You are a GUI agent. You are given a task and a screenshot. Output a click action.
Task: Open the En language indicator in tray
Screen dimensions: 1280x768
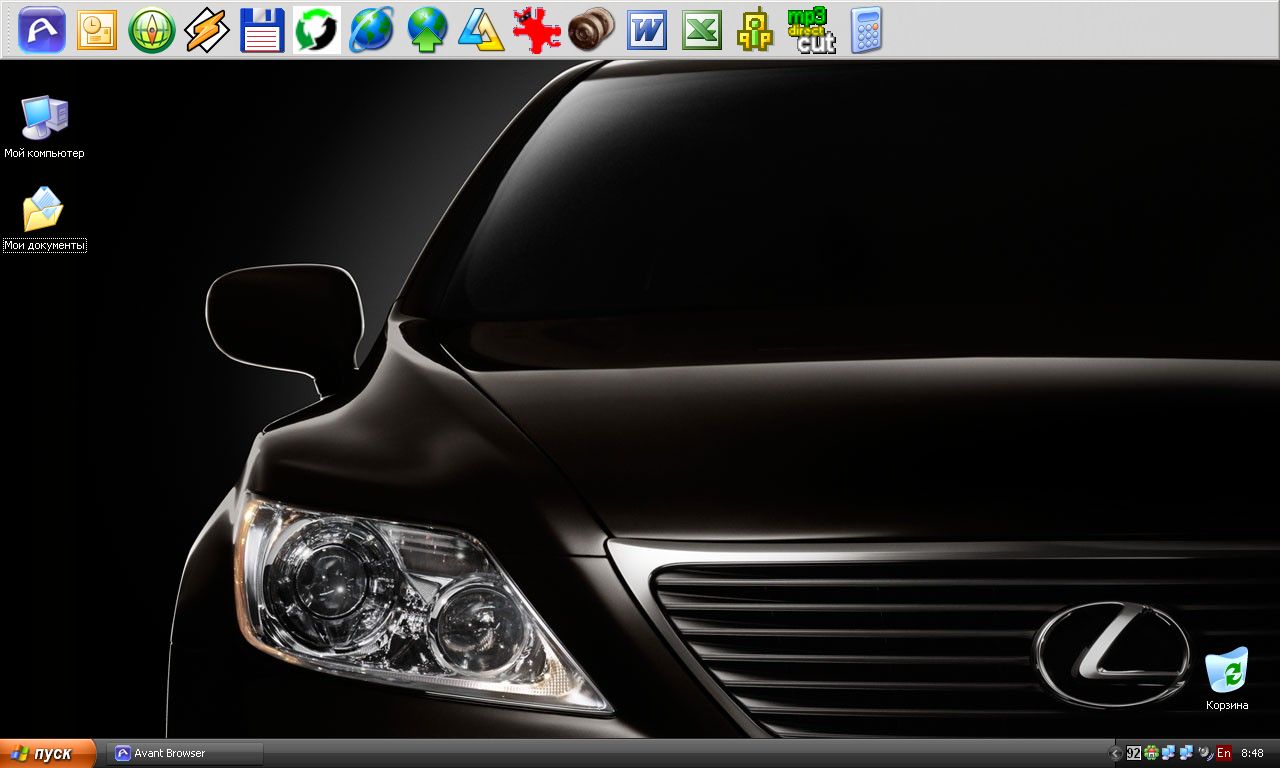tap(1223, 753)
